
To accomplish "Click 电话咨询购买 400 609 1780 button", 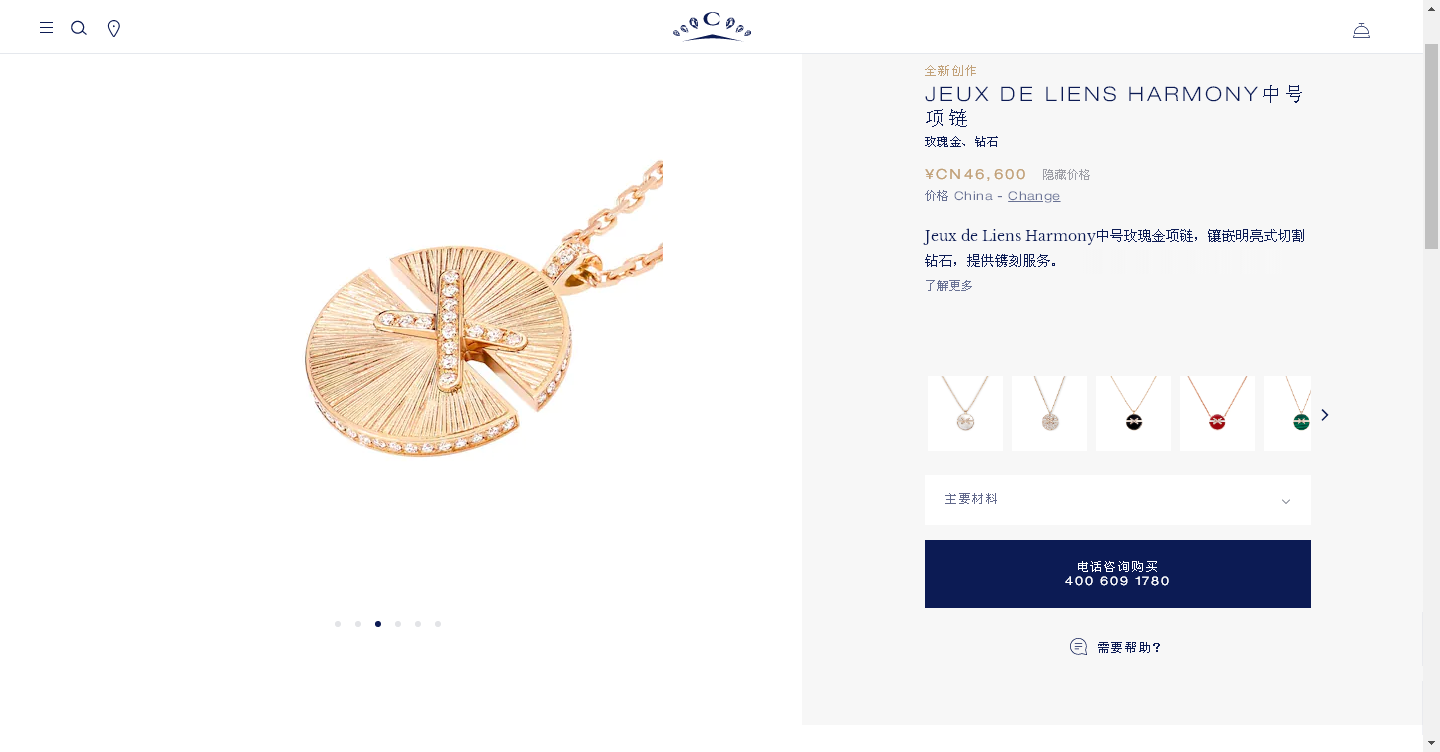I will coord(1117,574).
